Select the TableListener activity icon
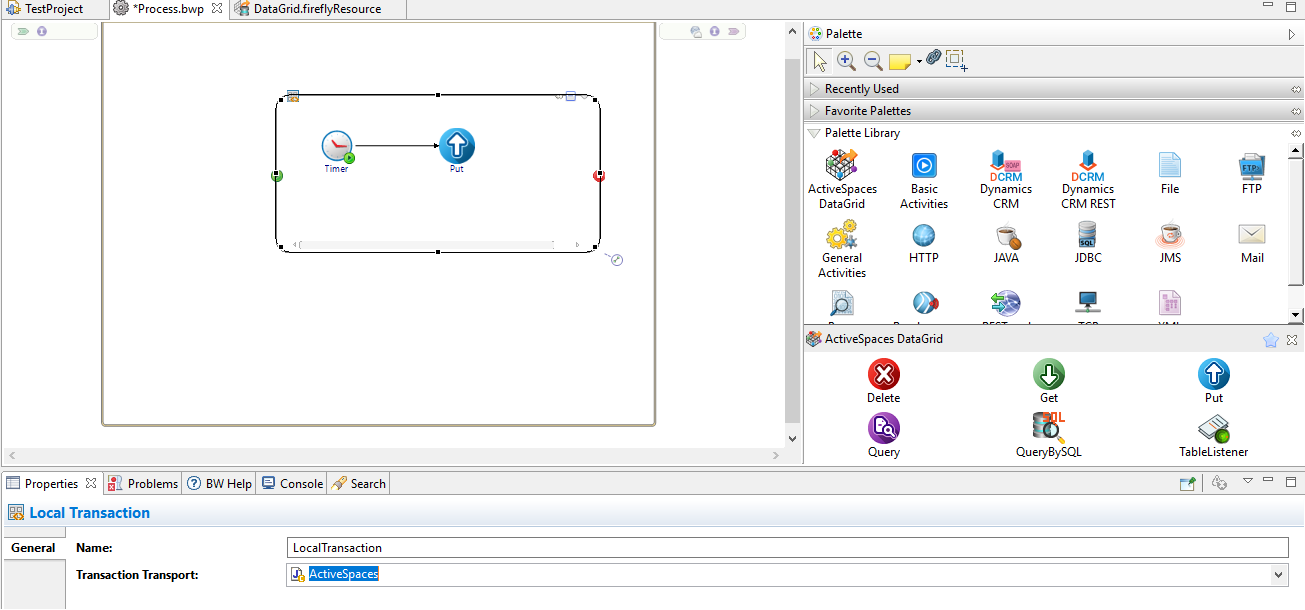Viewport: 1305px width, 610px height. pos(1213,429)
